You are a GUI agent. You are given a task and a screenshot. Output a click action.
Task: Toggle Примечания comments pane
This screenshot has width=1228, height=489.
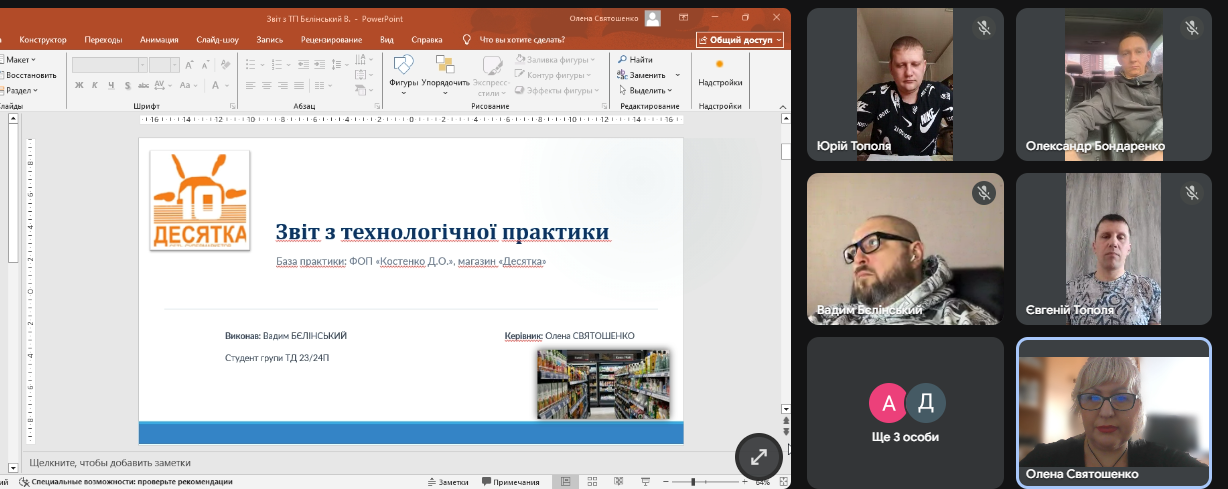click(510, 482)
